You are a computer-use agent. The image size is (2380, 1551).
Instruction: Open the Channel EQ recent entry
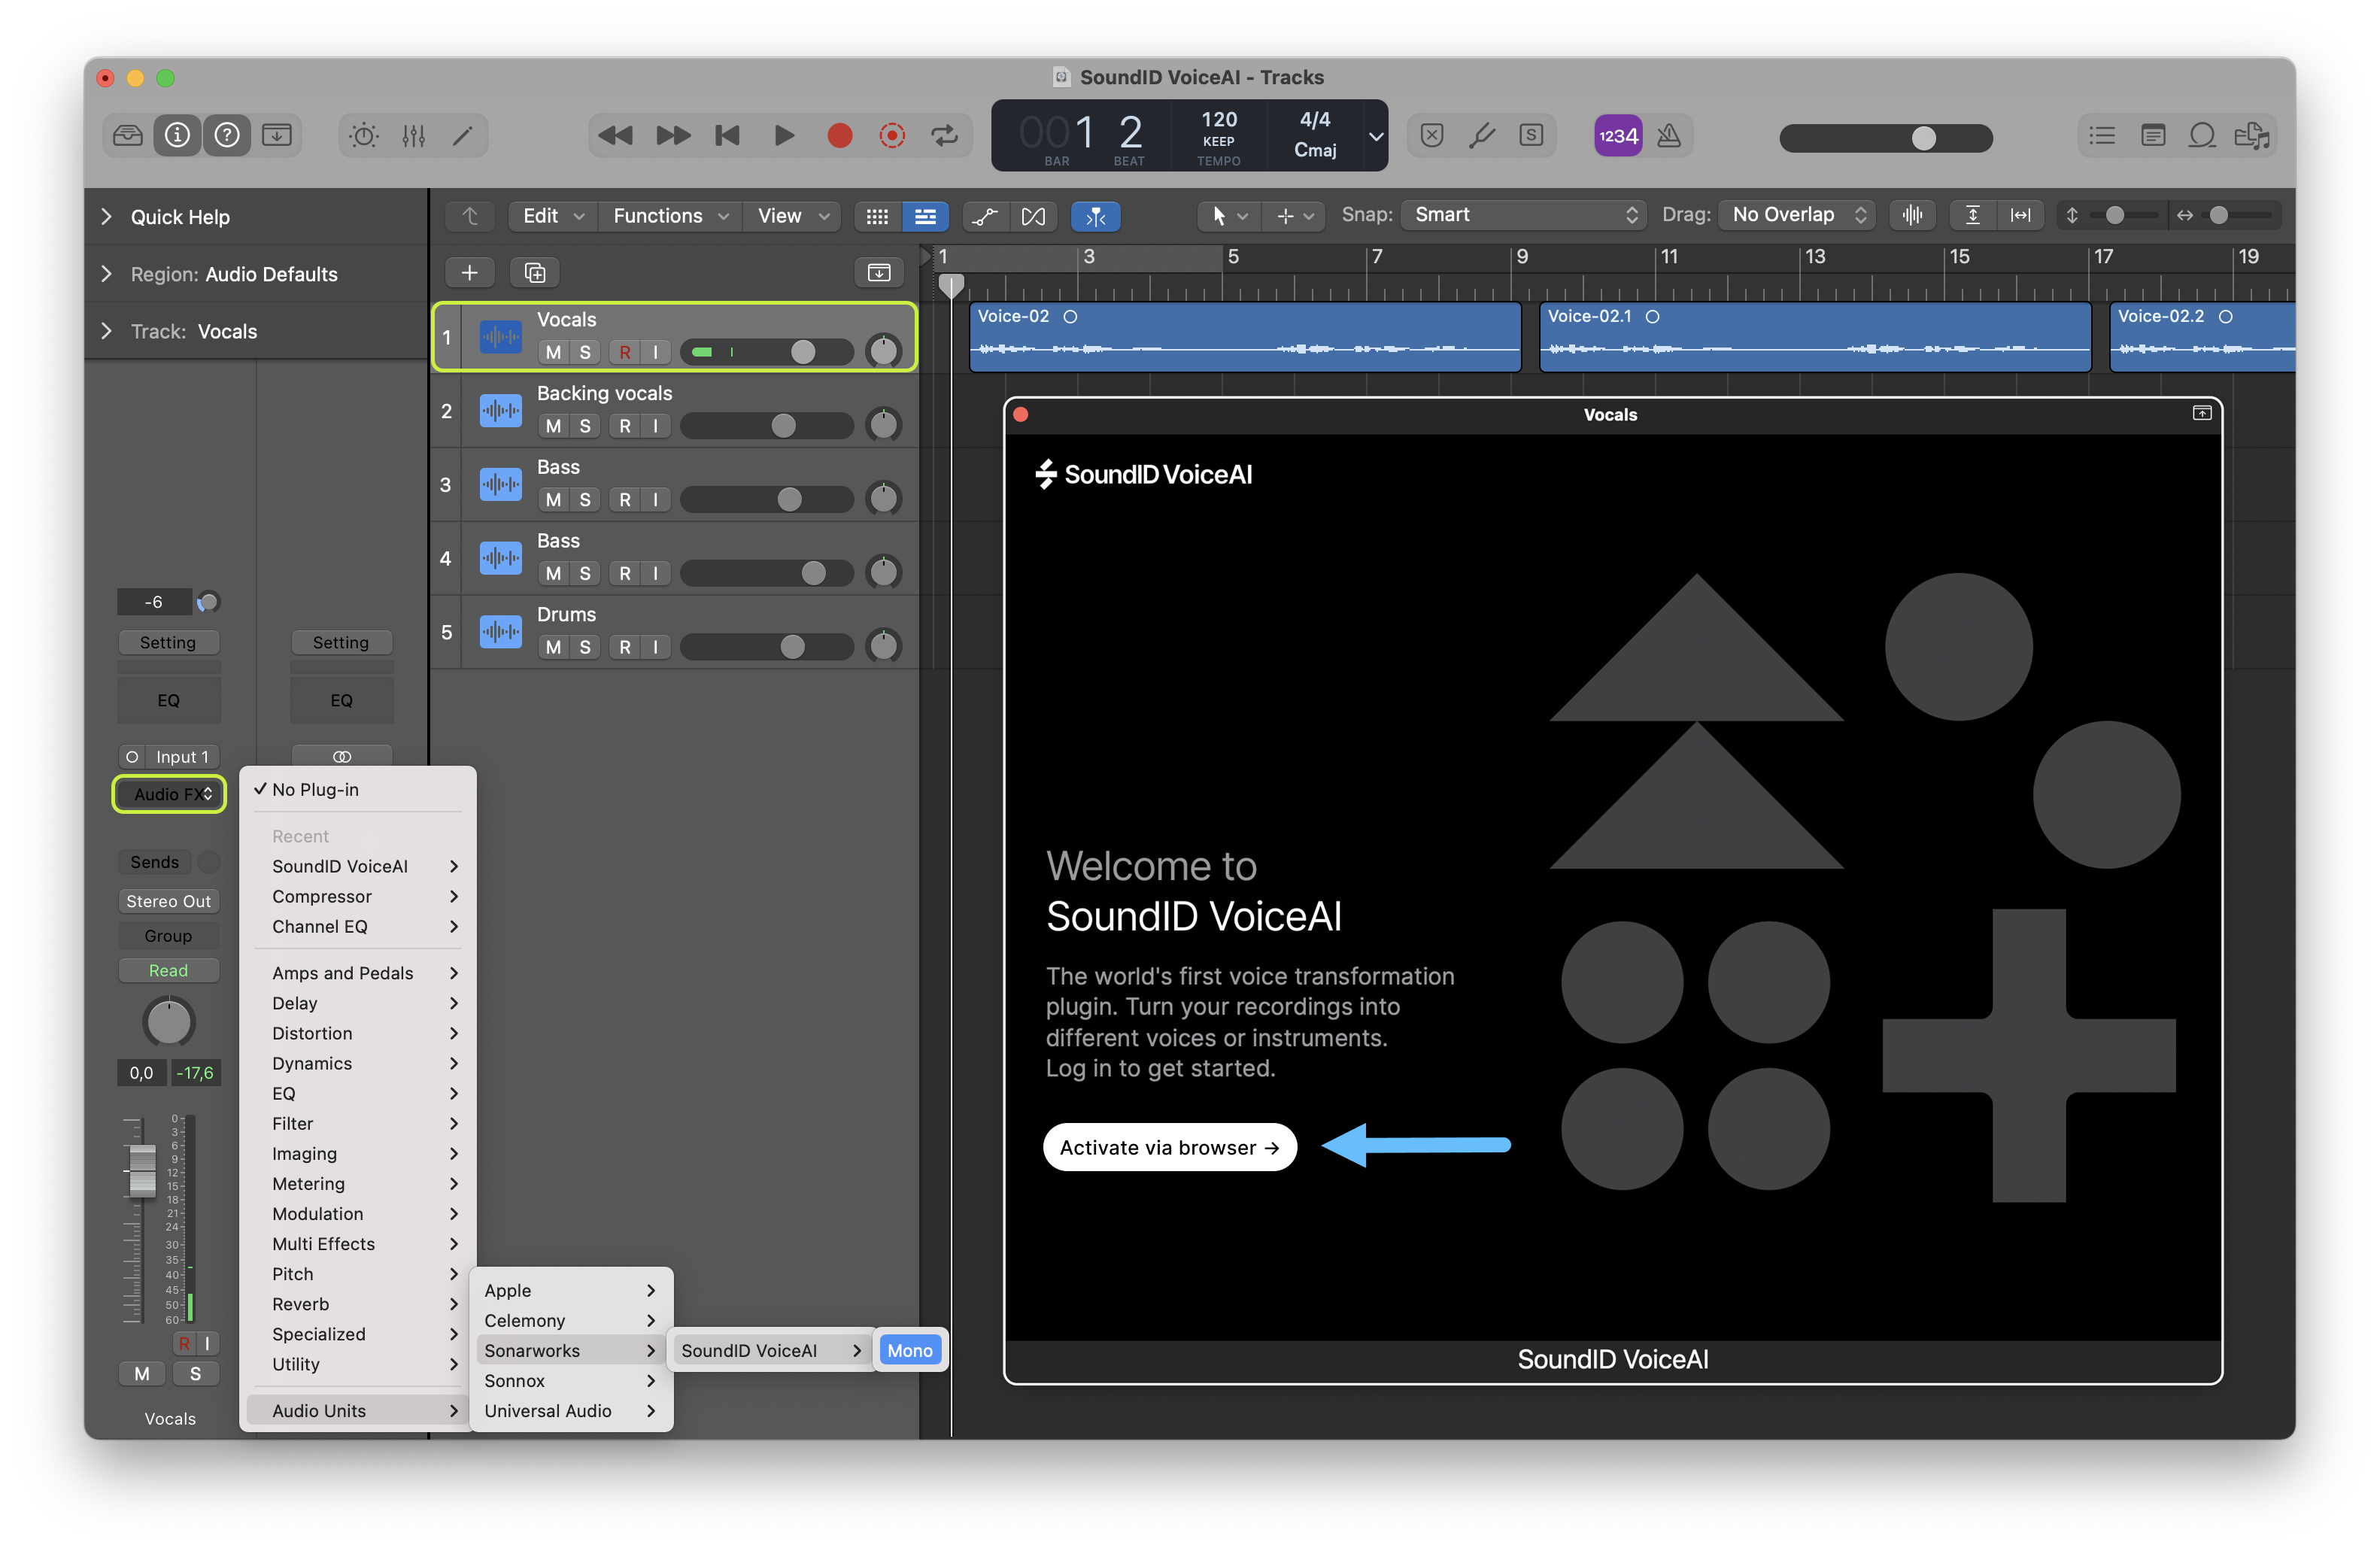(x=358, y=926)
